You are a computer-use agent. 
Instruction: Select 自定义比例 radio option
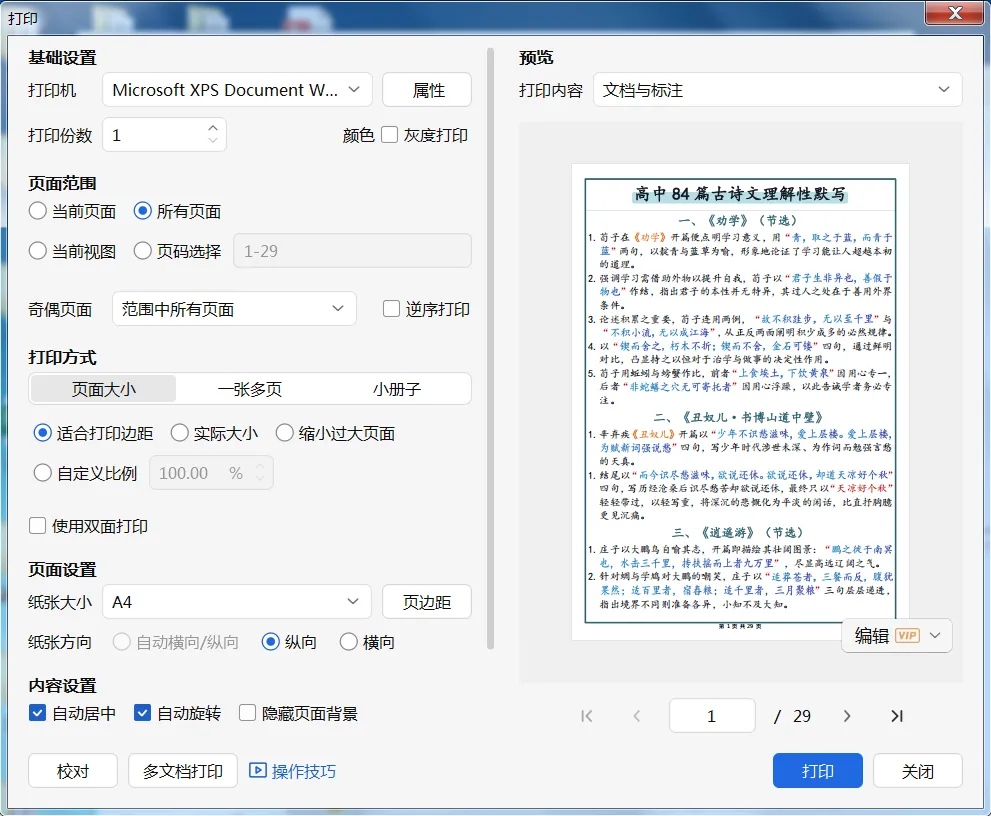tap(42, 472)
